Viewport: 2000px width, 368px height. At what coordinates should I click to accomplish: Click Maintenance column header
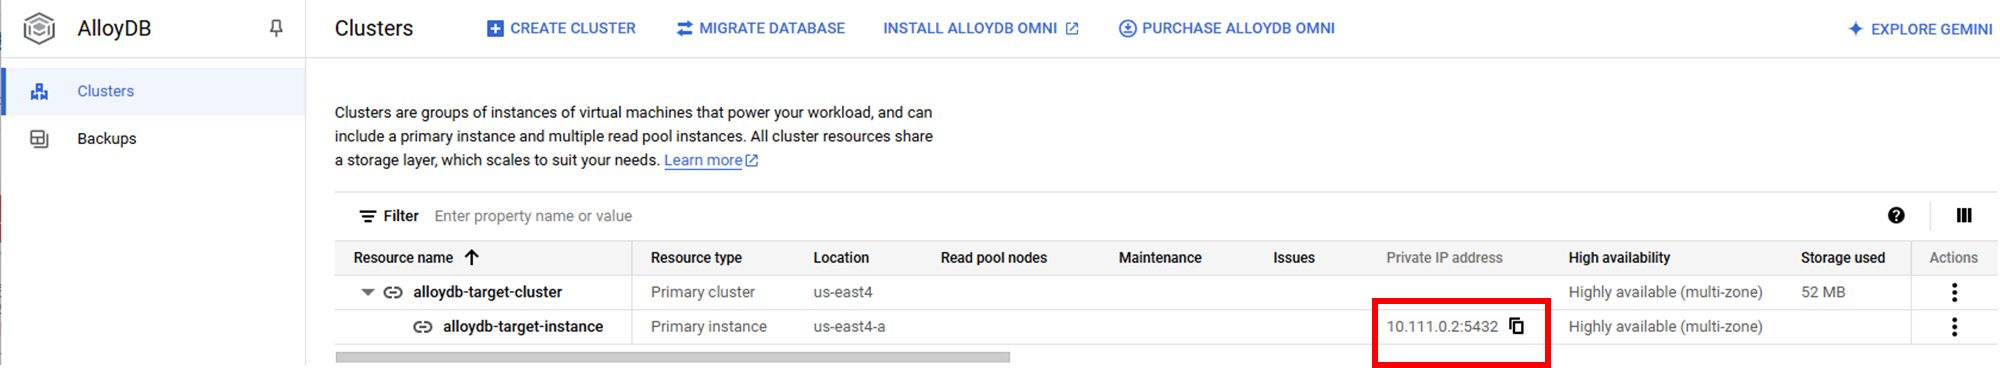tap(1160, 258)
